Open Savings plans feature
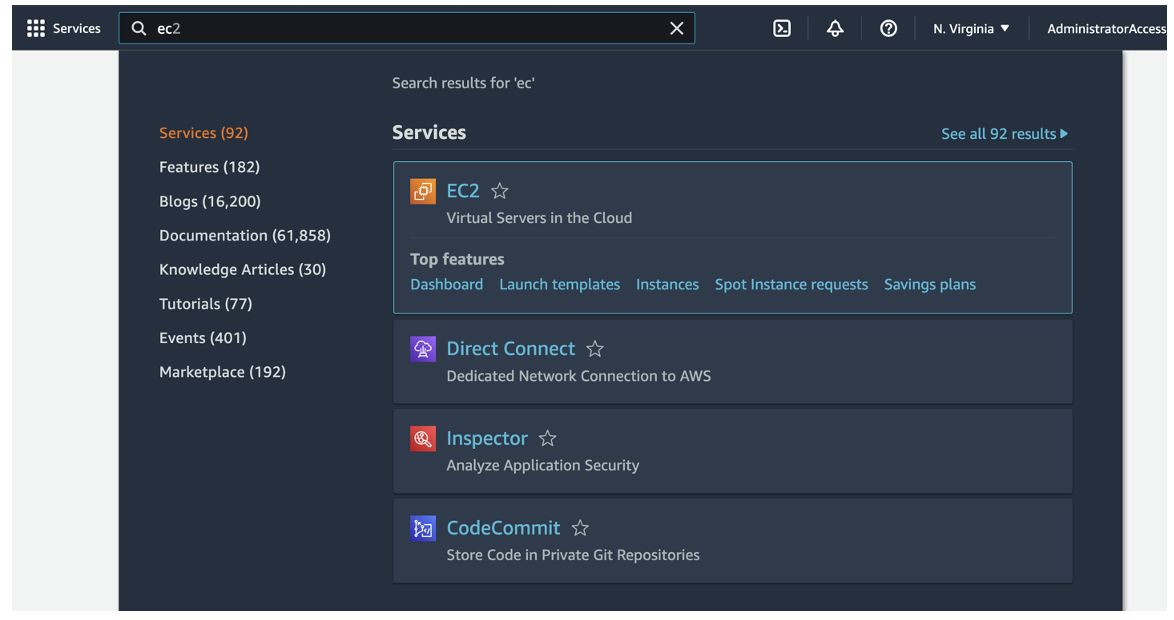The height and width of the screenshot is (620, 1174). click(x=930, y=285)
